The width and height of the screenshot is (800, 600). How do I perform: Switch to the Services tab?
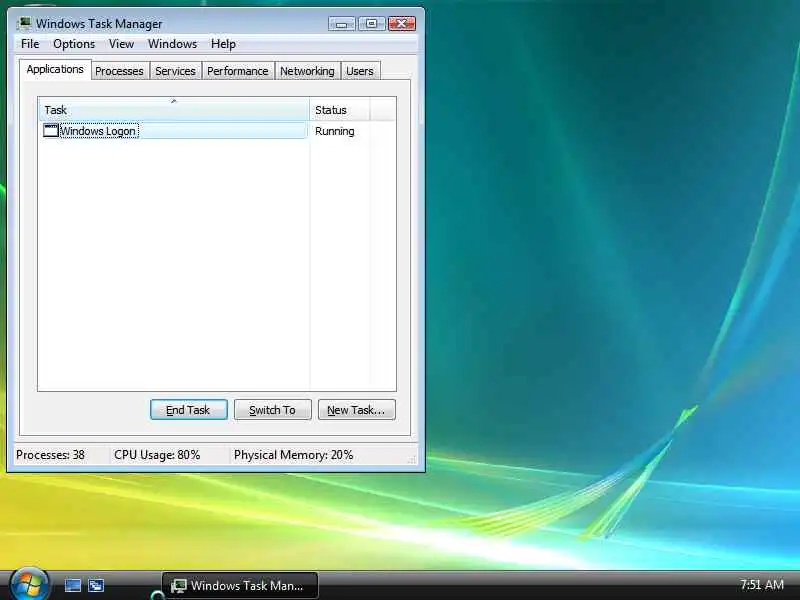click(176, 71)
